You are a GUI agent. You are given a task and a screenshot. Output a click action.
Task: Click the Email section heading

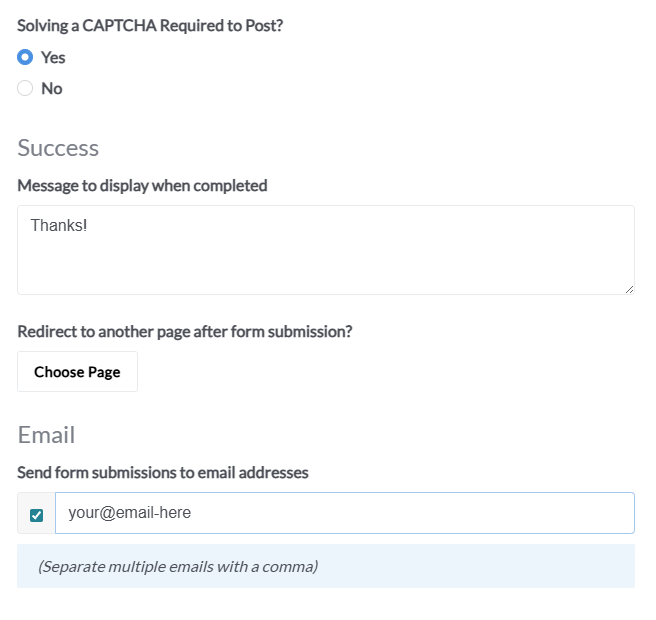point(46,435)
